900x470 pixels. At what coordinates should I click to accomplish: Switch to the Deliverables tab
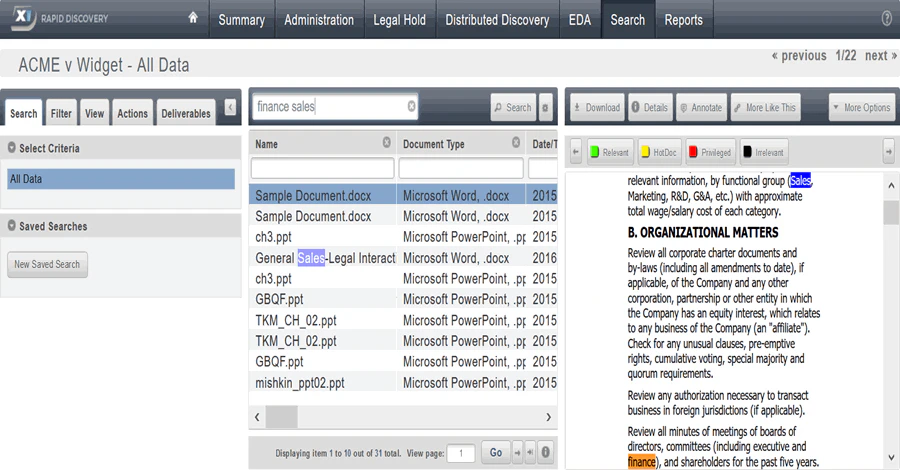[186, 113]
